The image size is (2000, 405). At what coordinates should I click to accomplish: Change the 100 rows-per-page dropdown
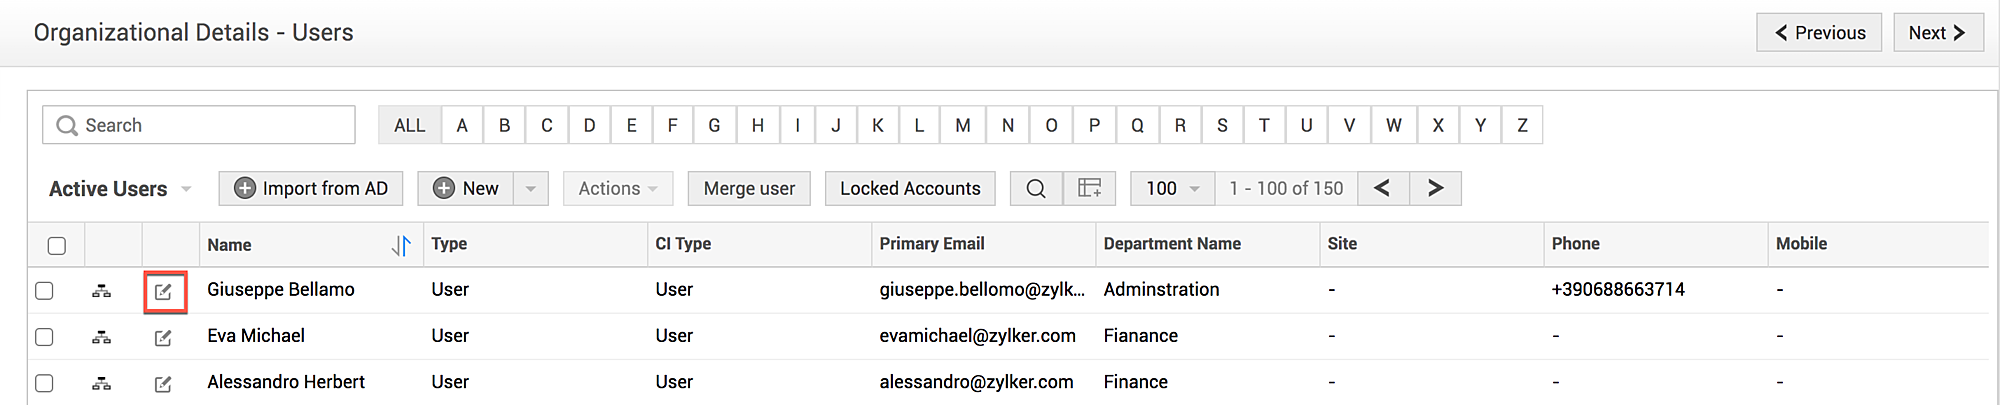1172,189
